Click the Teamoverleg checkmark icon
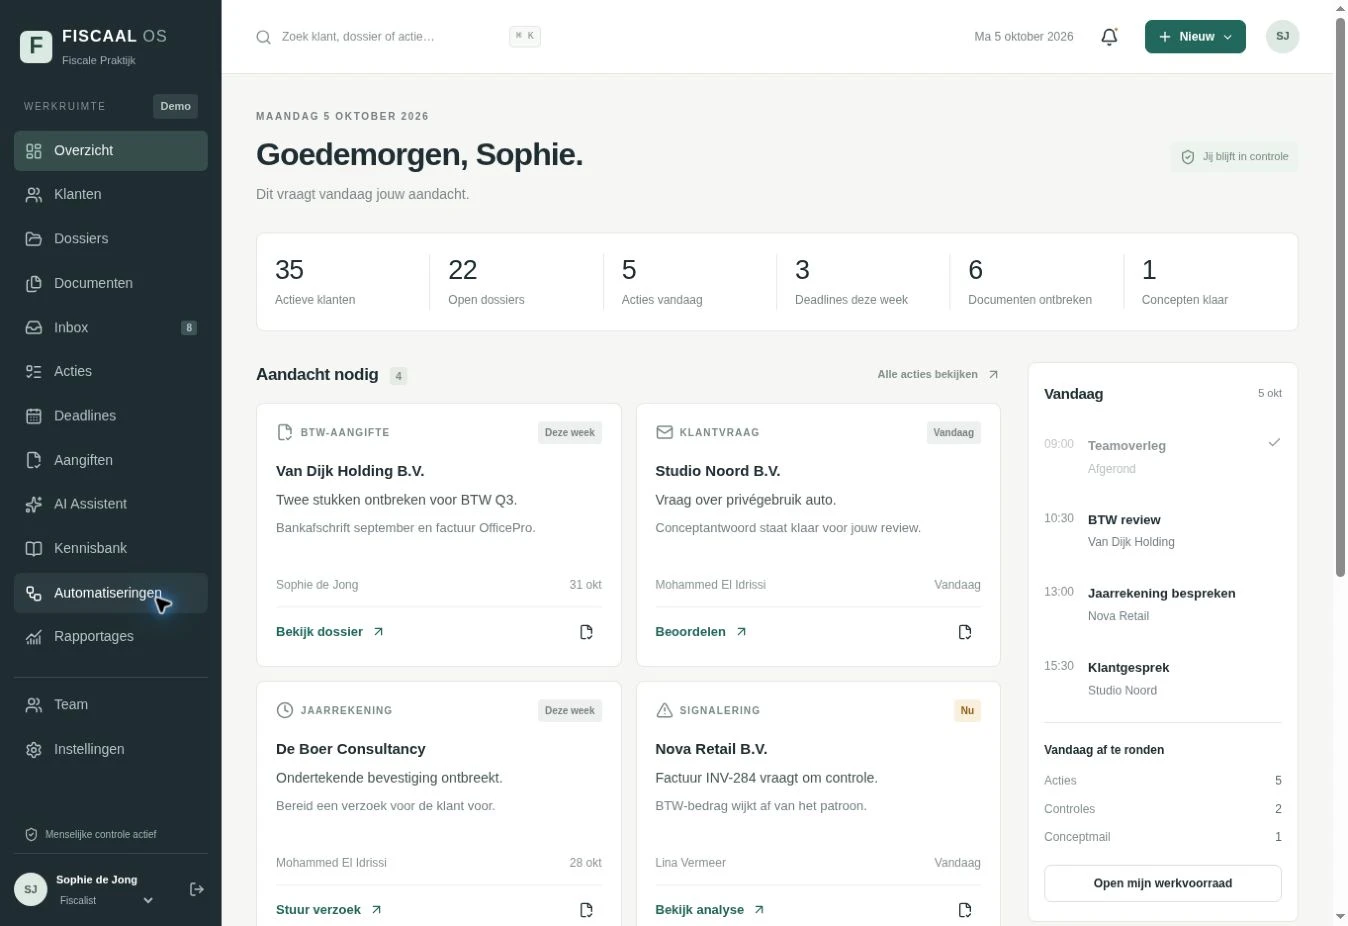This screenshot has width=1348, height=926. click(1274, 442)
